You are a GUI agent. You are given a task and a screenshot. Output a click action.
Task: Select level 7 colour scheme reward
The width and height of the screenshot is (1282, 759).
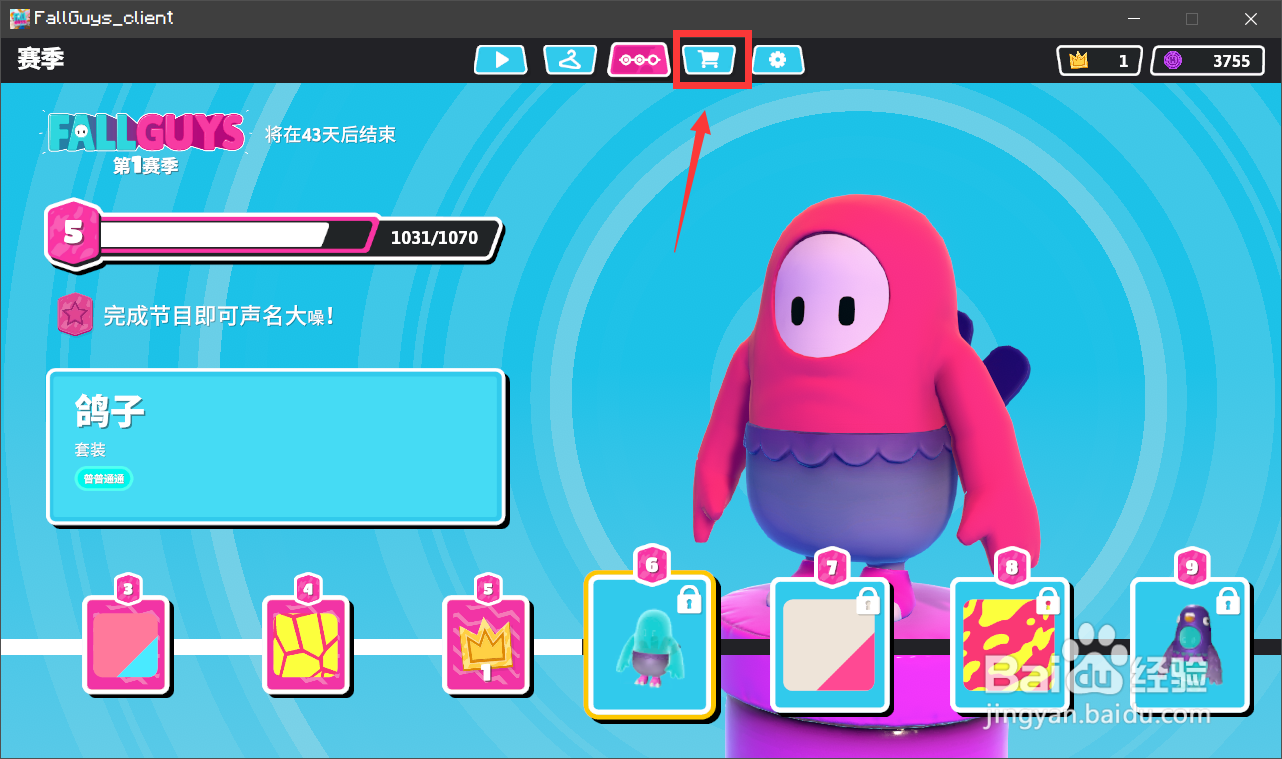830,645
